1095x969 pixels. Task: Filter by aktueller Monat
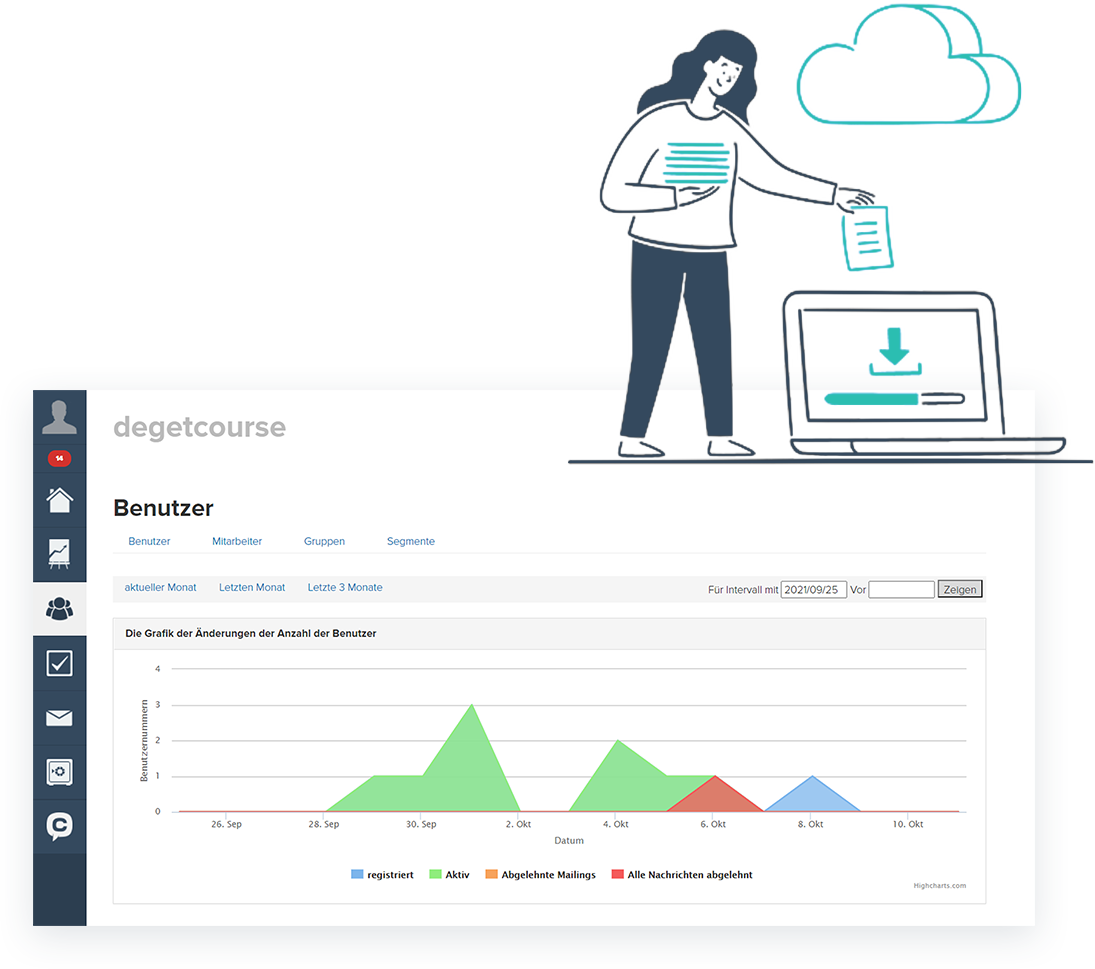click(160, 587)
